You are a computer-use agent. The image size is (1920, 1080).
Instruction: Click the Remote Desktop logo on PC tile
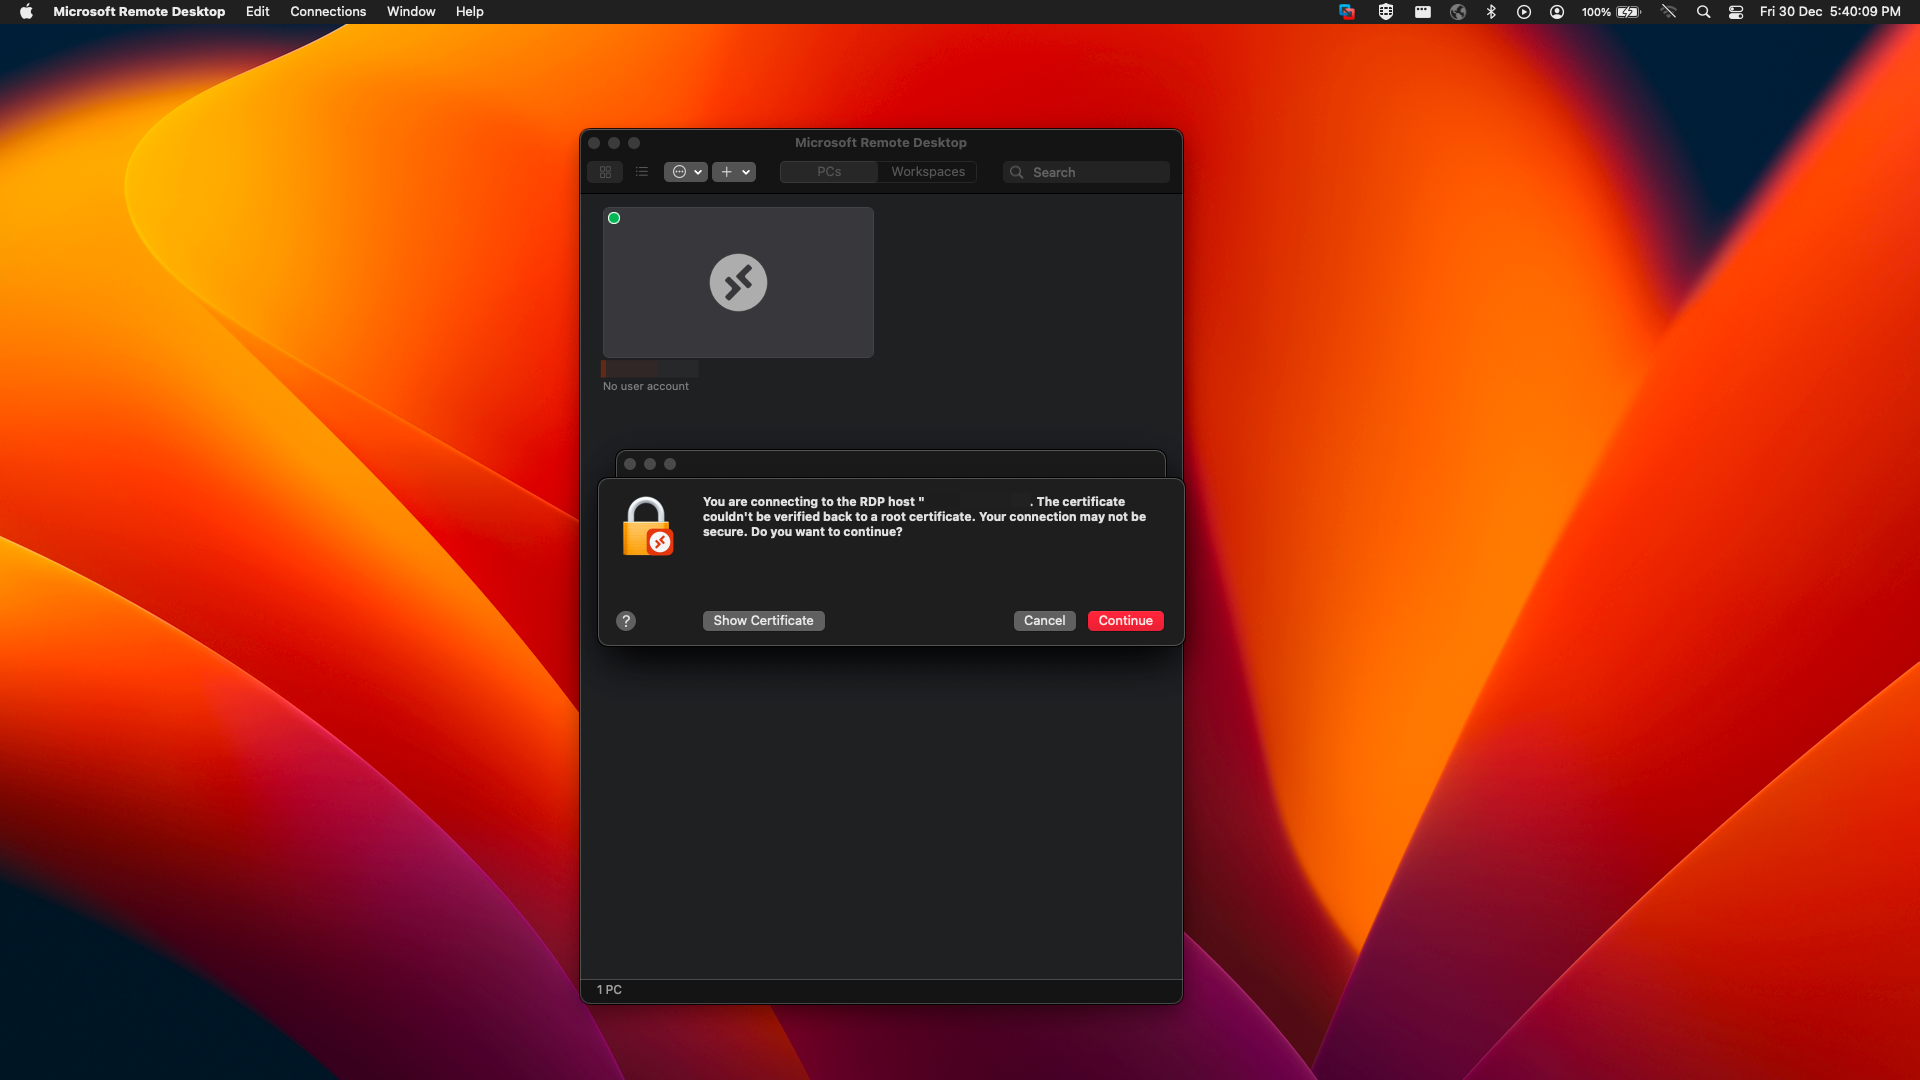pyautogui.click(x=738, y=282)
